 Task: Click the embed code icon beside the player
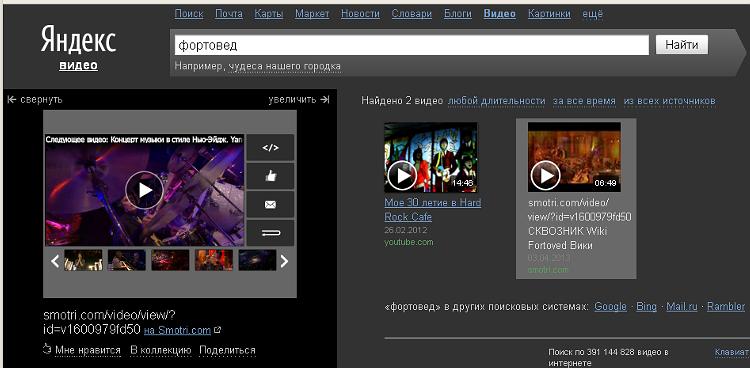click(270, 147)
